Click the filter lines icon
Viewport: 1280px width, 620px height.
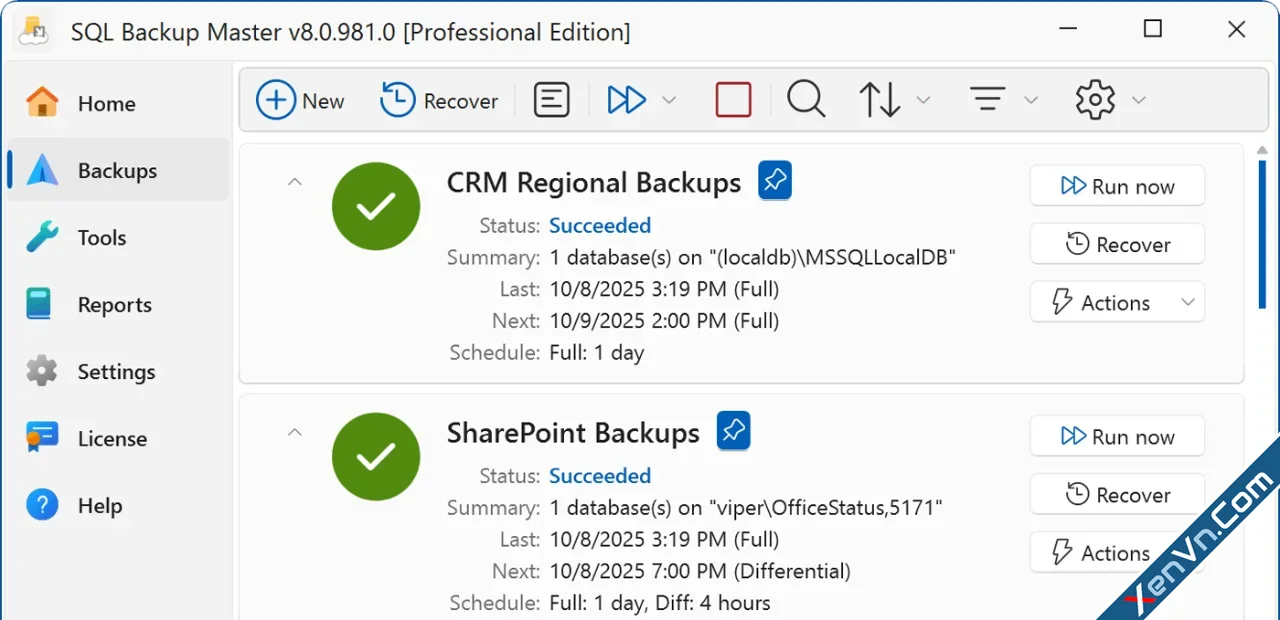987,100
